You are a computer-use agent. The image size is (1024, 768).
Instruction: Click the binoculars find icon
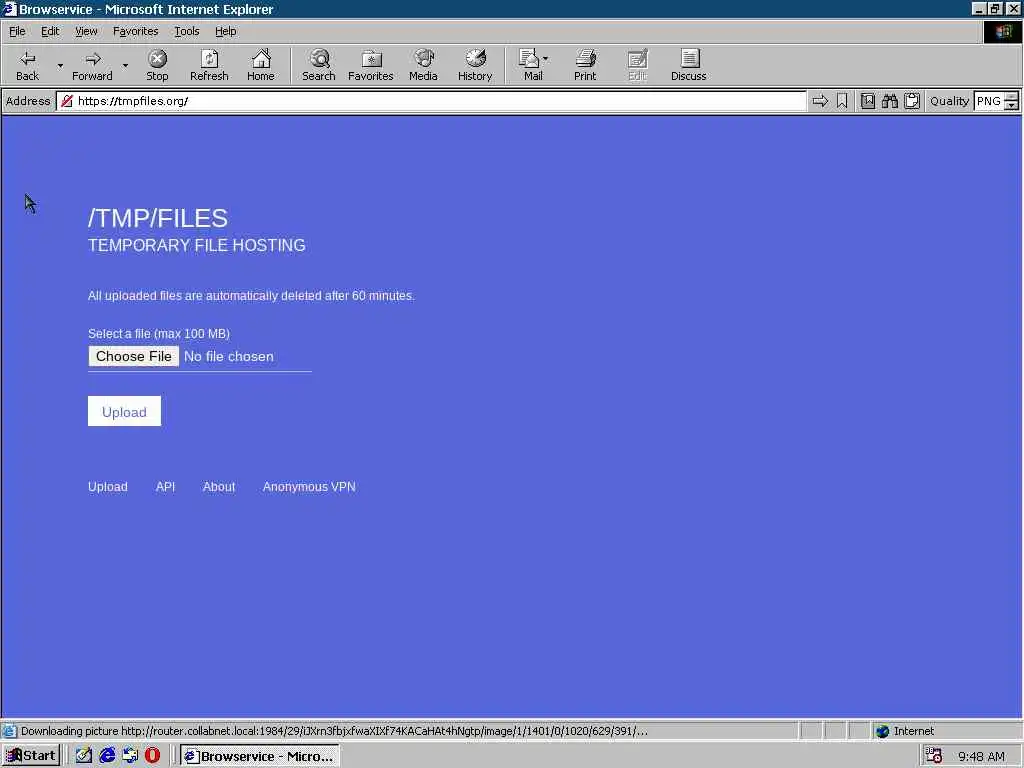pos(889,101)
